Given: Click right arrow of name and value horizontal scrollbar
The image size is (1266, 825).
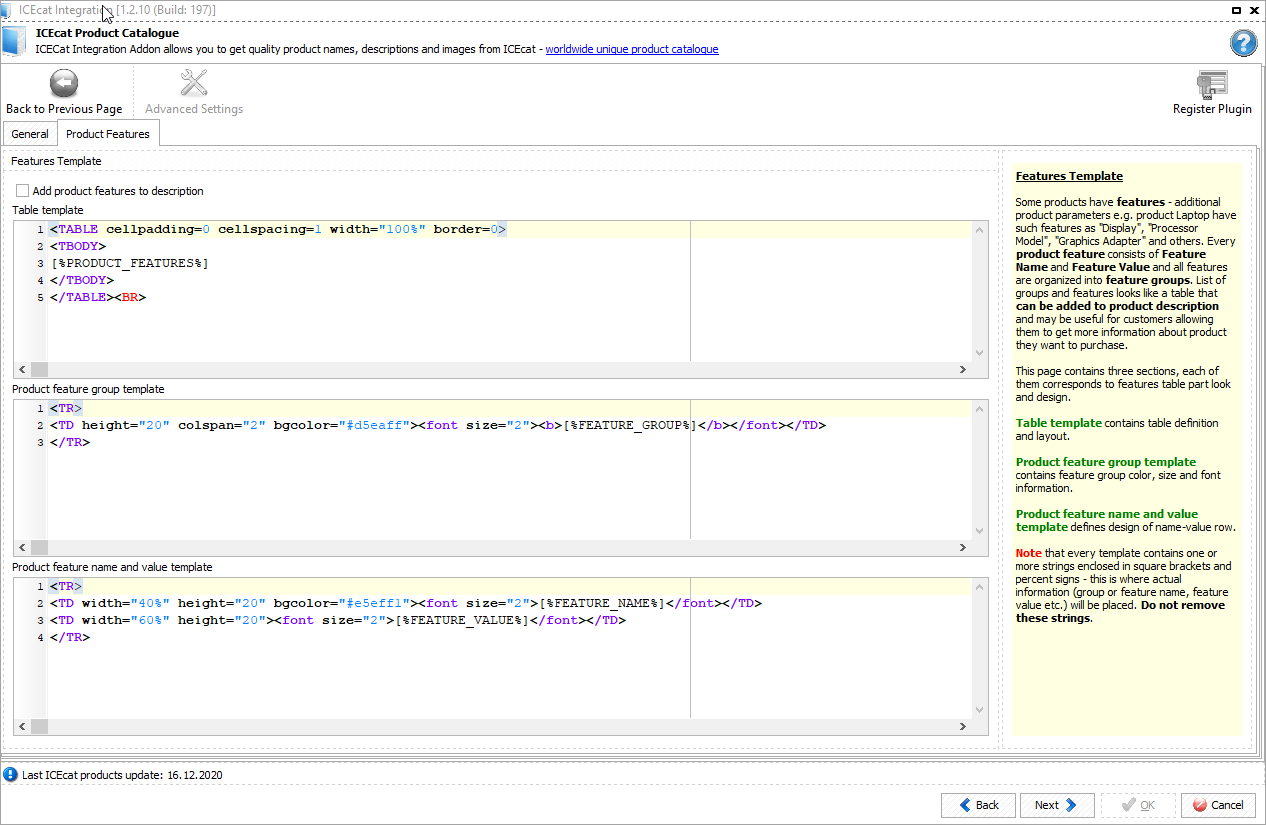Looking at the screenshot, I should [x=963, y=726].
